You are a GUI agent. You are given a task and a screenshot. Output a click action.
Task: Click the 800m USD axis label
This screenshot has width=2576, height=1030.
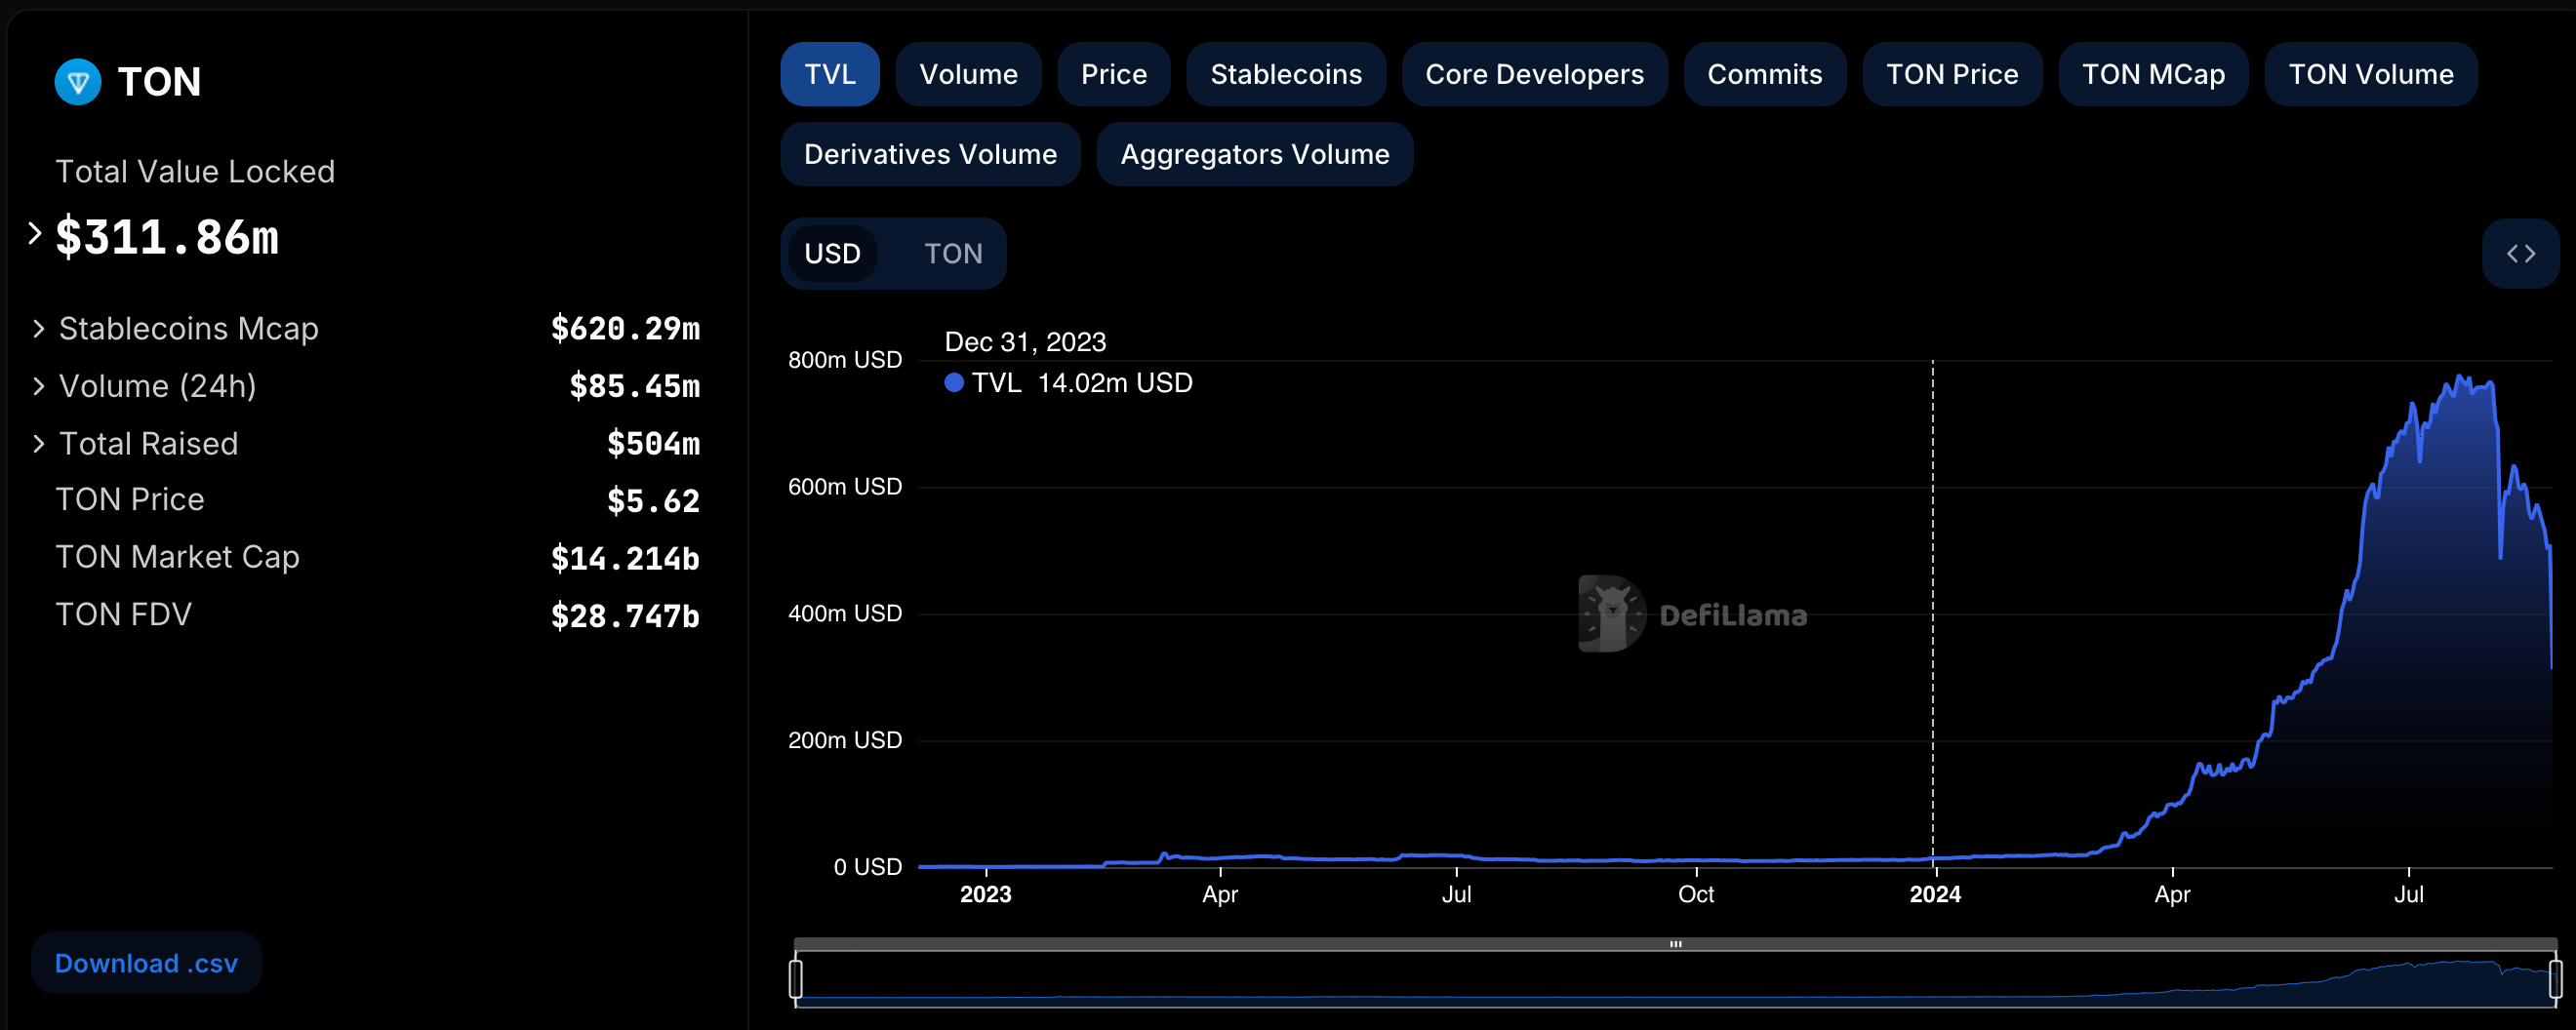coord(844,360)
